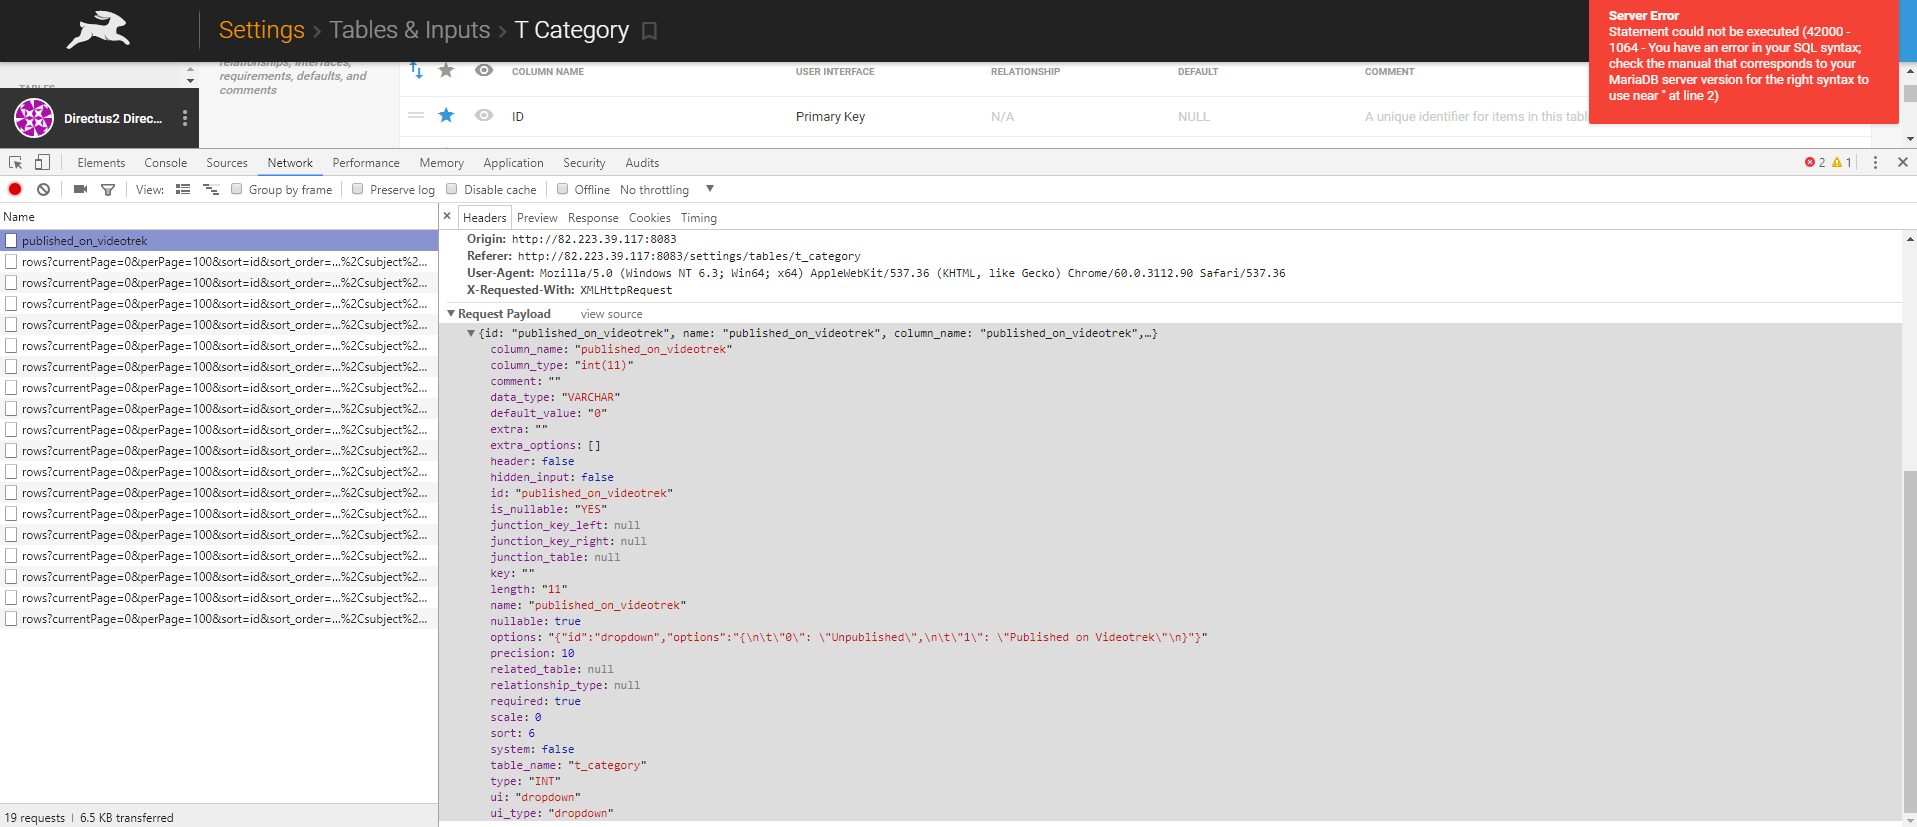Click the red record network log button
The height and width of the screenshot is (827, 1917).
(x=15, y=189)
